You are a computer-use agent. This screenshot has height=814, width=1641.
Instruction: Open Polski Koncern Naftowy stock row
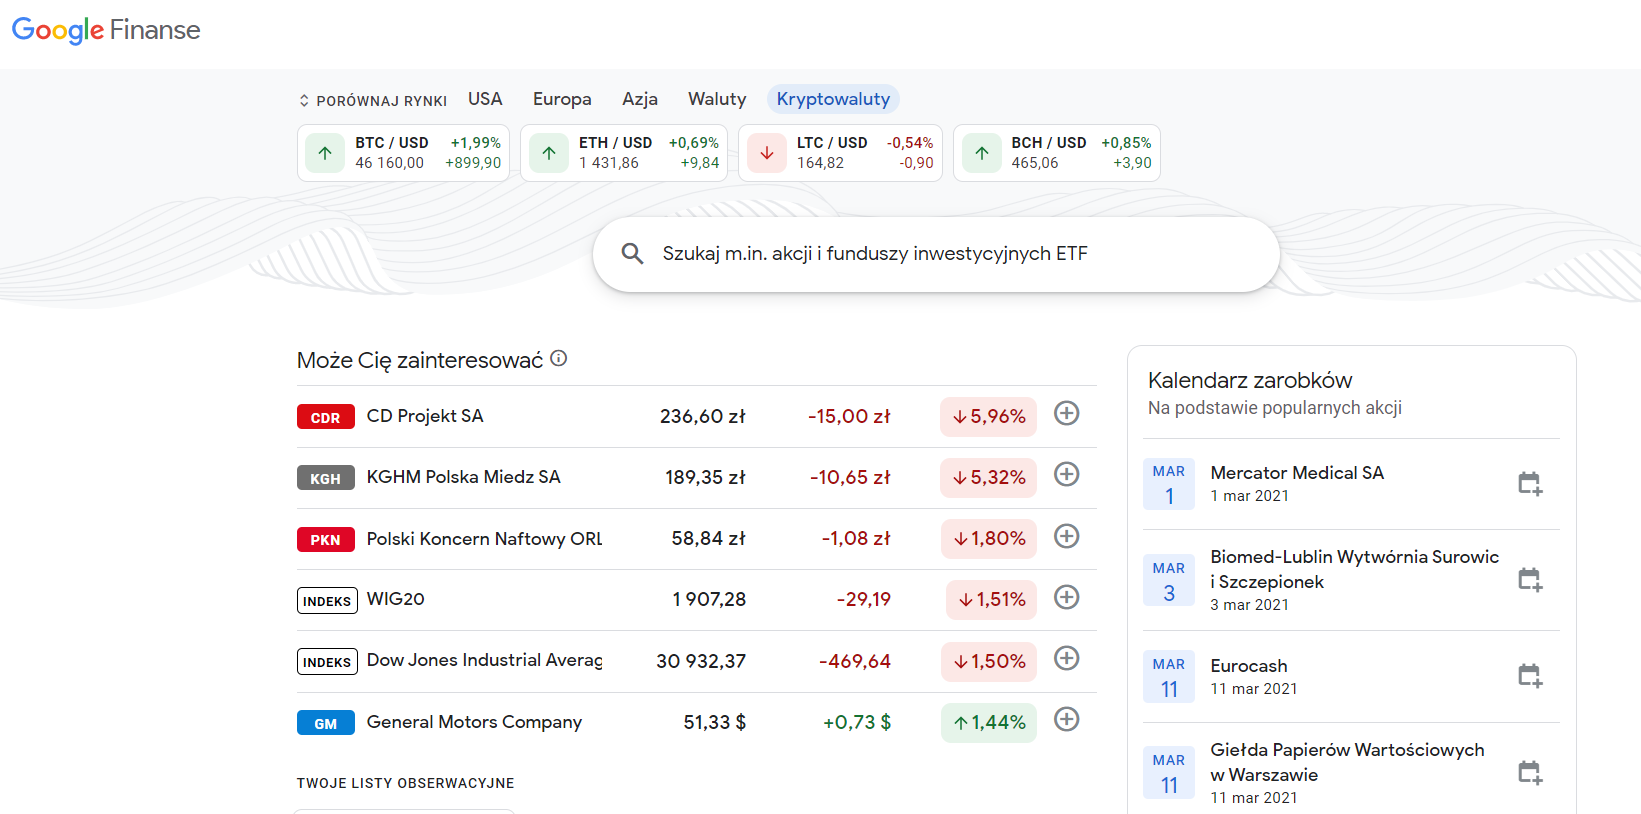(697, 539)
